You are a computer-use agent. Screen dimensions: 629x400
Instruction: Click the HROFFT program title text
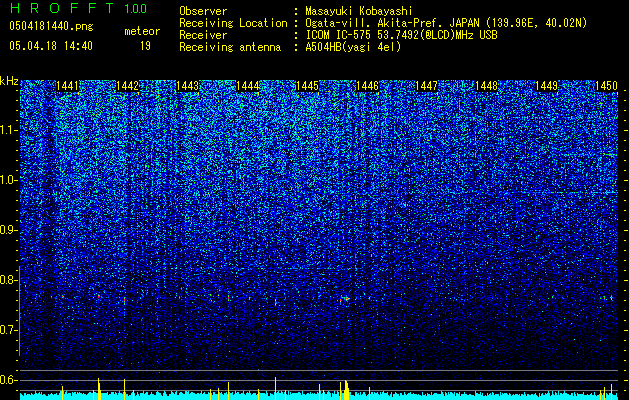pos(62,8)
